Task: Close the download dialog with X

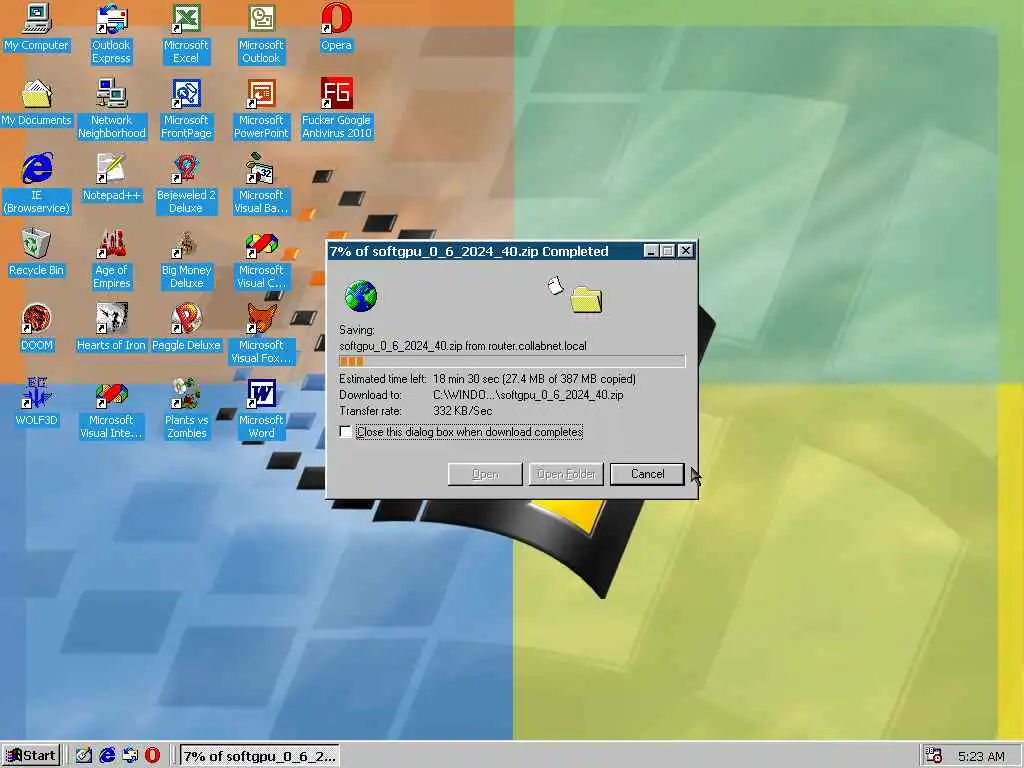Action: [685, 251]
